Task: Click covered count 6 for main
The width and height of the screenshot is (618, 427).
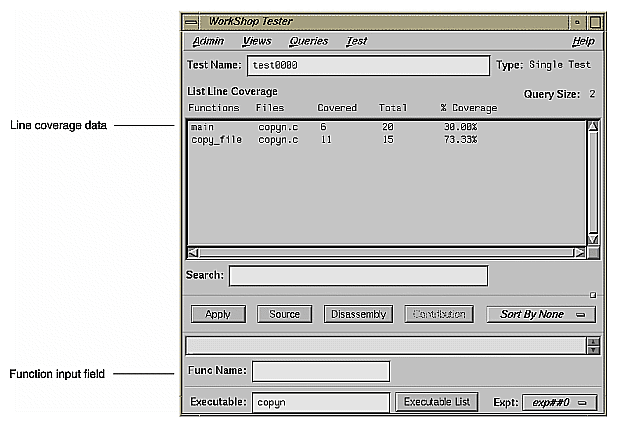Action: (323, 127)
